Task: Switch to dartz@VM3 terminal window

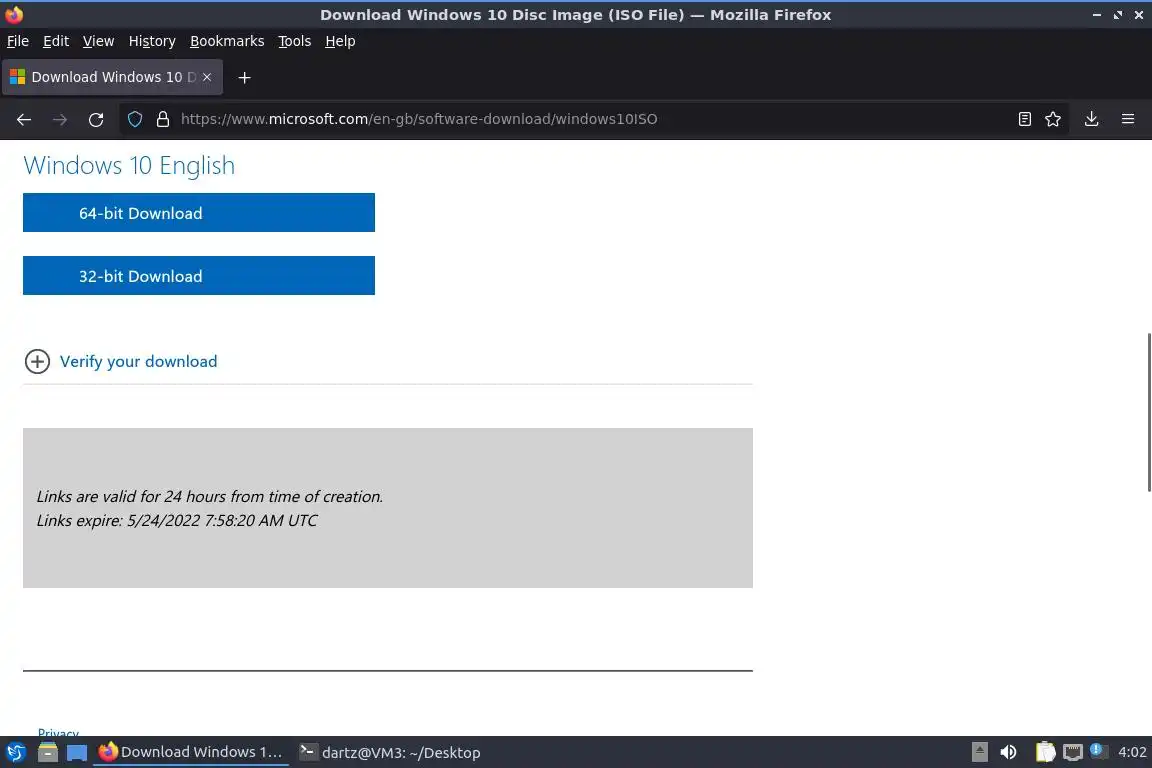Action: pyautogui.click(x=389, y=753)
